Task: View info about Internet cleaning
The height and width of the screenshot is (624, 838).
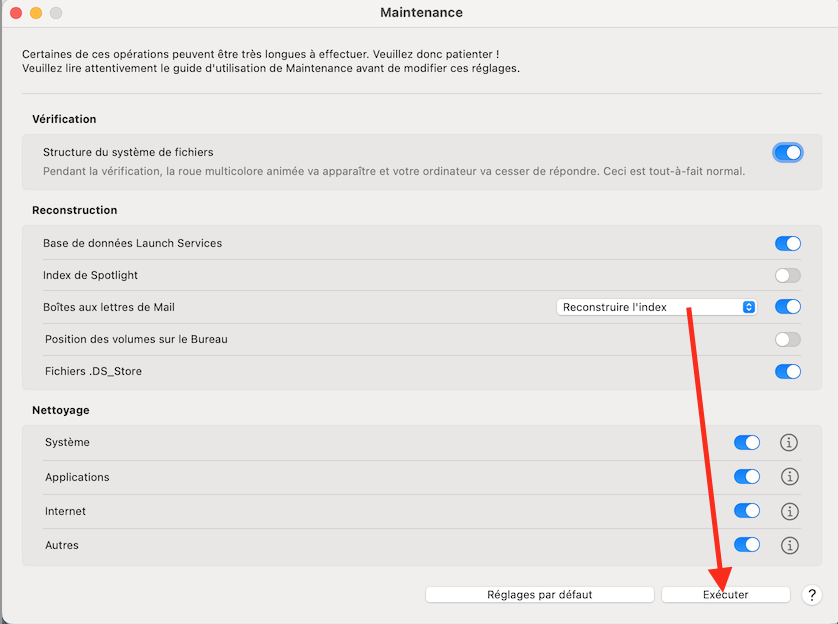Action: click(x=789, y=511)
